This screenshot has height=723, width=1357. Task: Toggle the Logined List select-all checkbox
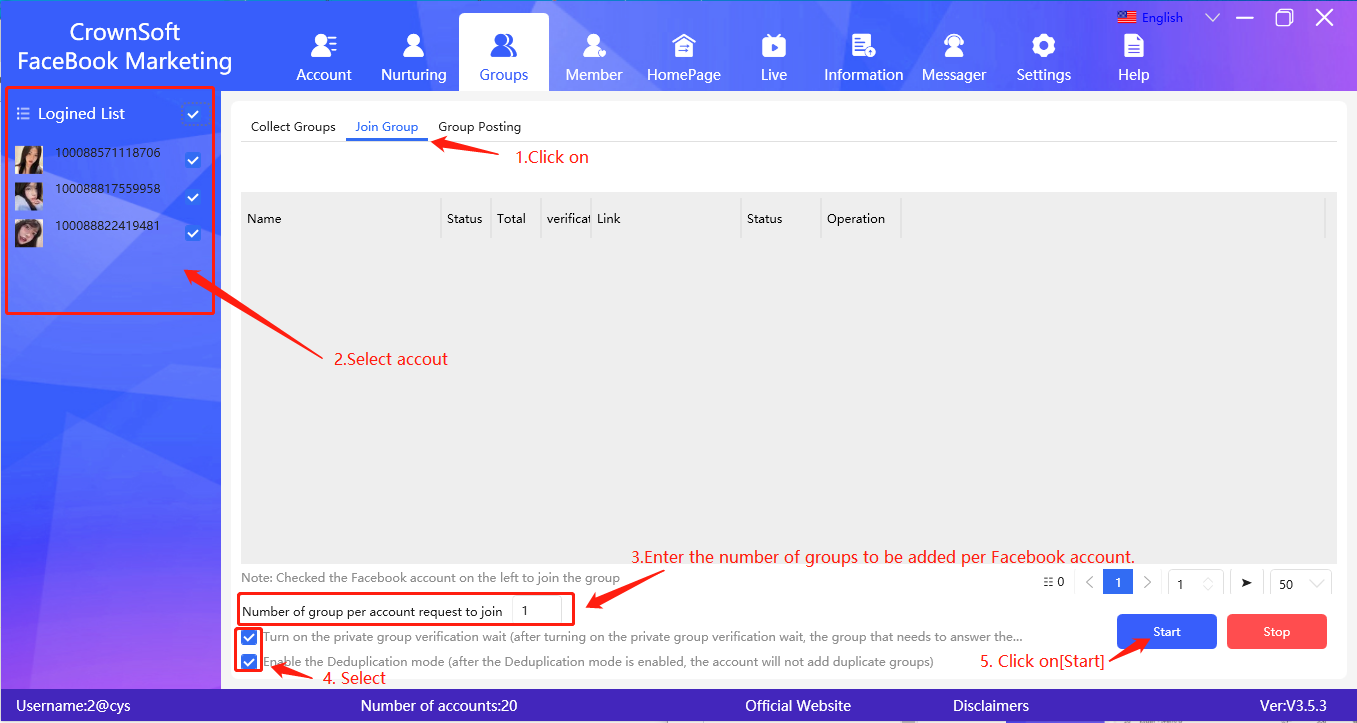coord(193,114)
